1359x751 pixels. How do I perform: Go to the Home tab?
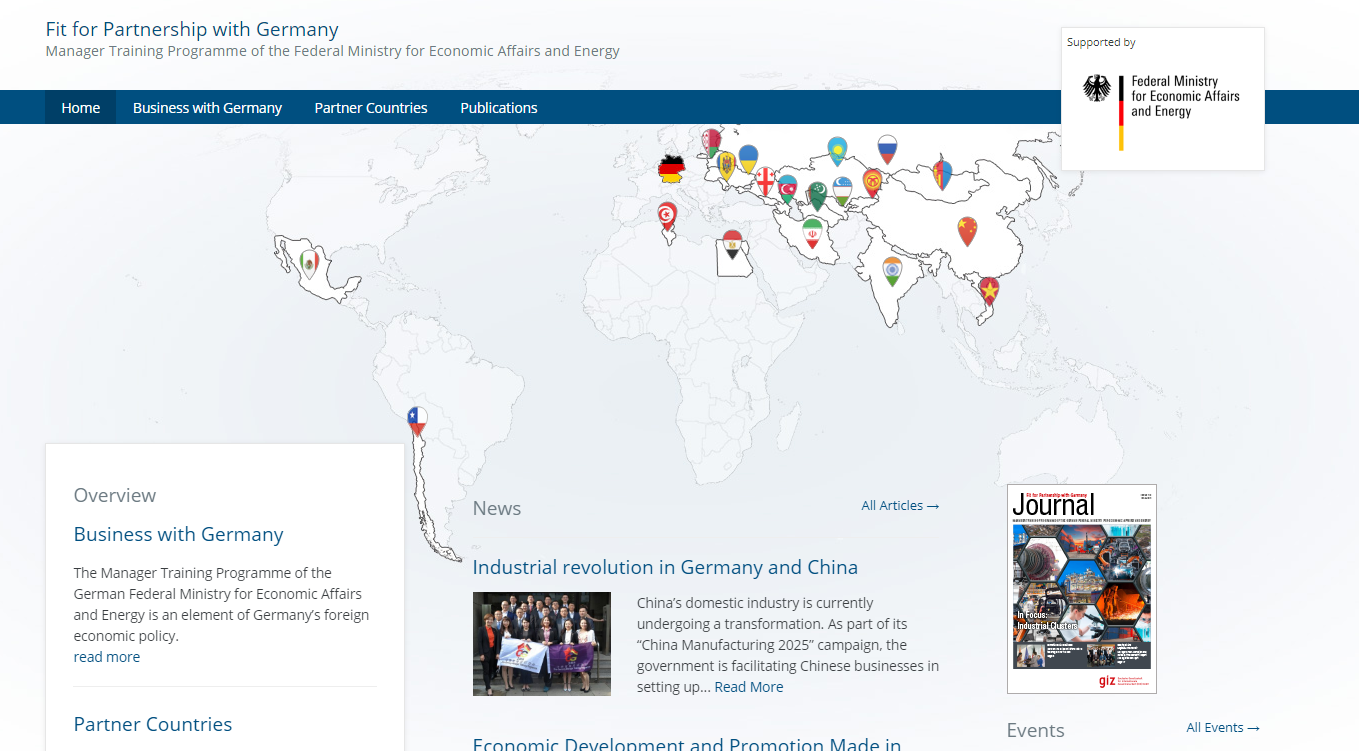click(x=81, y=107)
